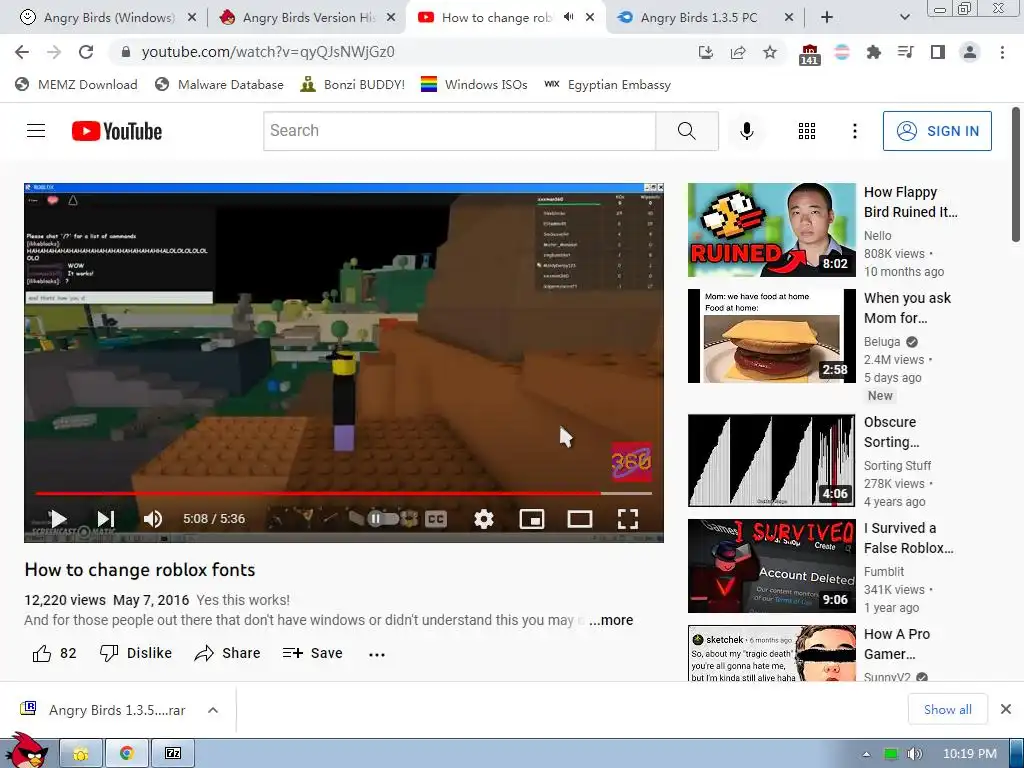Share this page icon
This screenshot has width=1024, height=768.
click(738, 52)
